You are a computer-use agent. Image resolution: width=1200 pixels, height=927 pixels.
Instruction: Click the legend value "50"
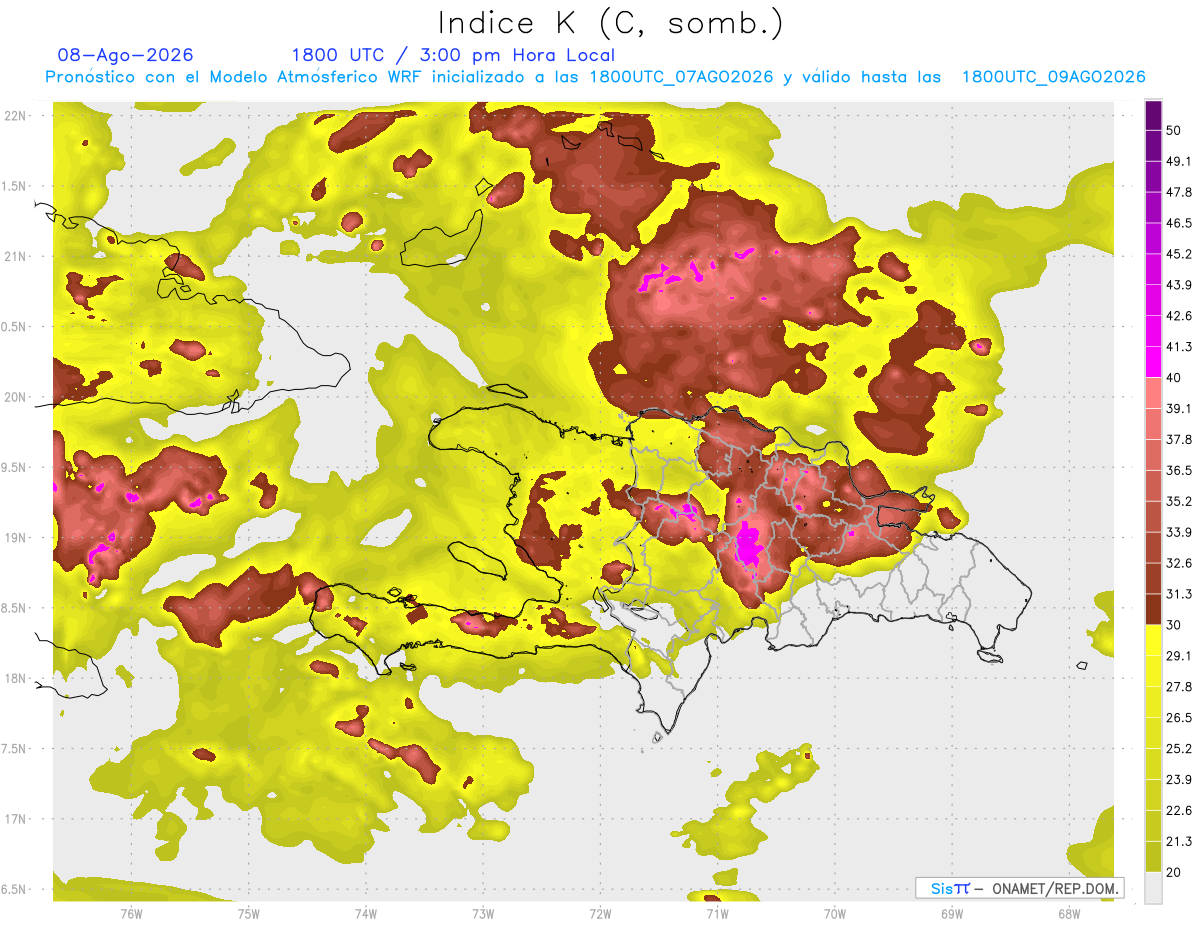(1174, 130)
